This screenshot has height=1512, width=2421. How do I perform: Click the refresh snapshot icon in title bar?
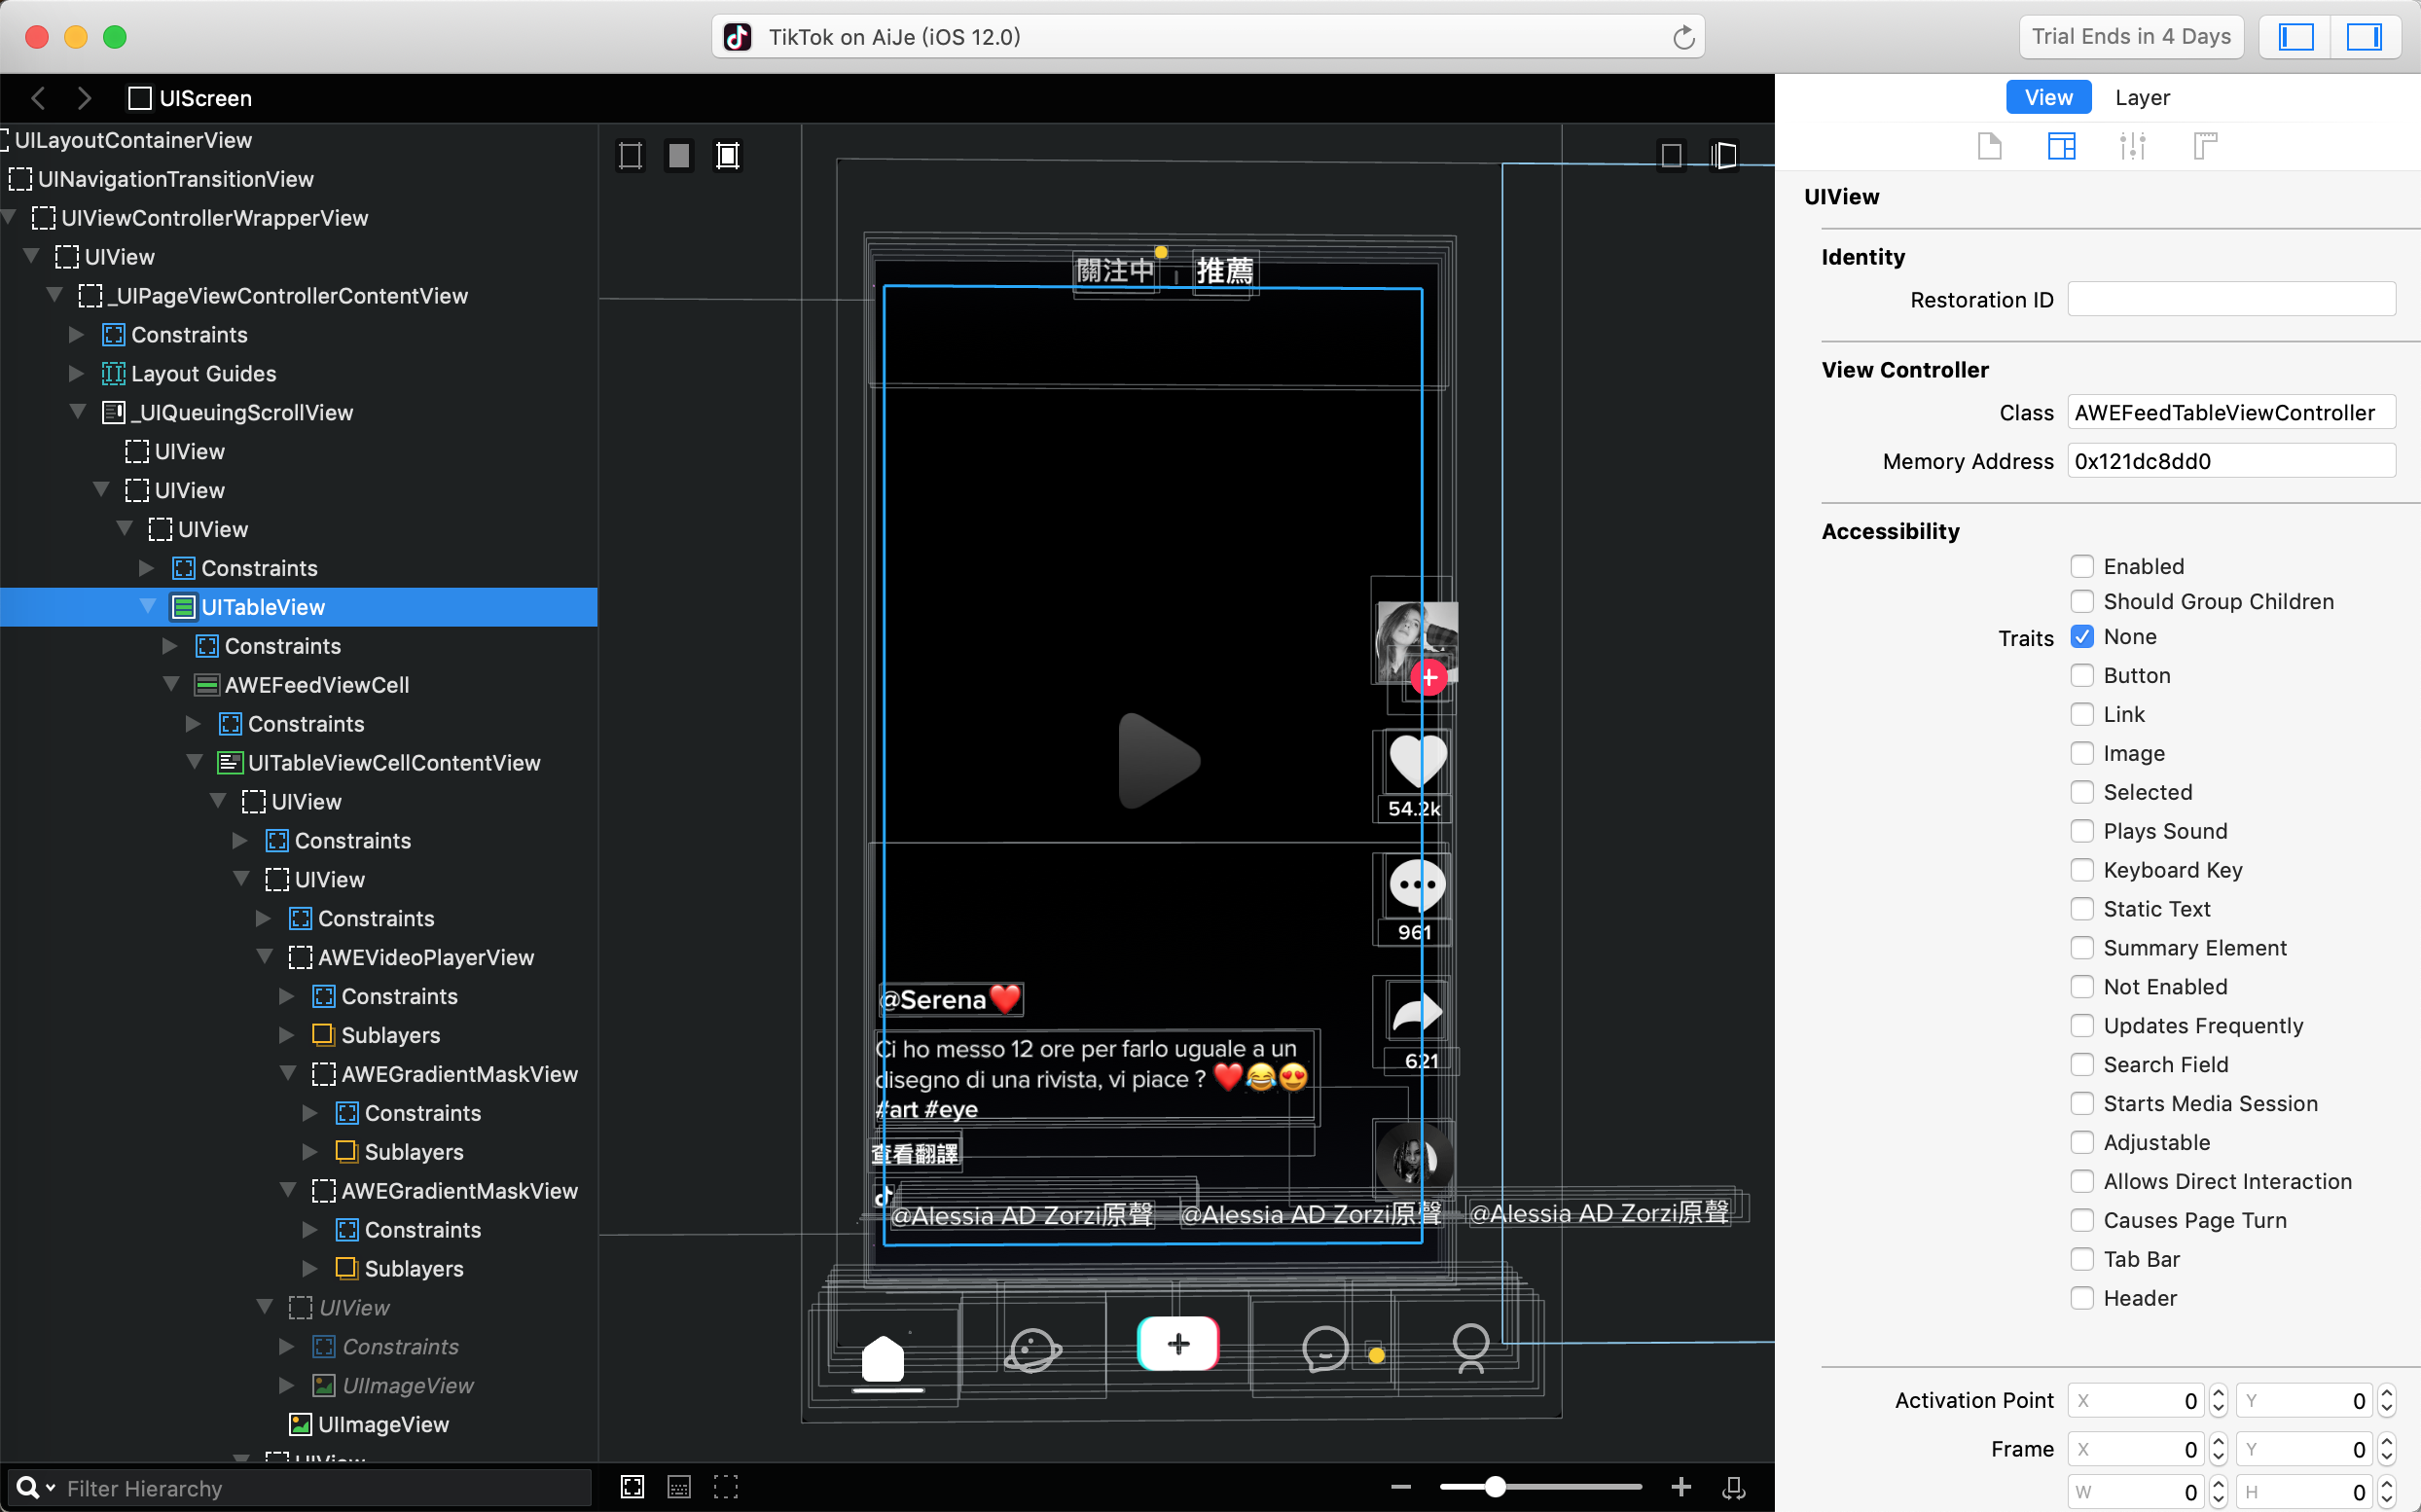(x=1683, y=37)
